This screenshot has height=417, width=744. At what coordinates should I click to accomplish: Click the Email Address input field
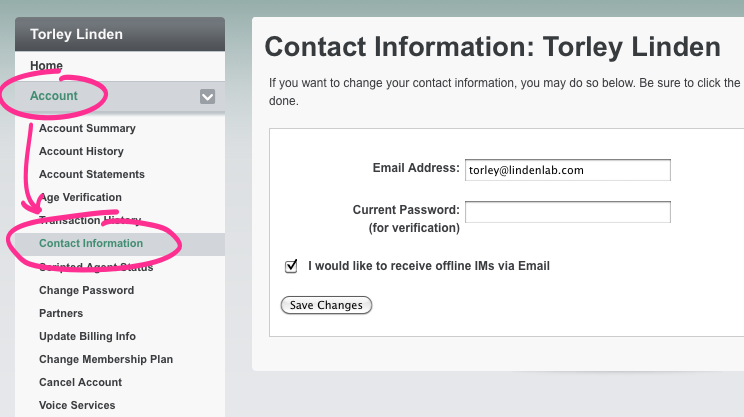(567, 170)
